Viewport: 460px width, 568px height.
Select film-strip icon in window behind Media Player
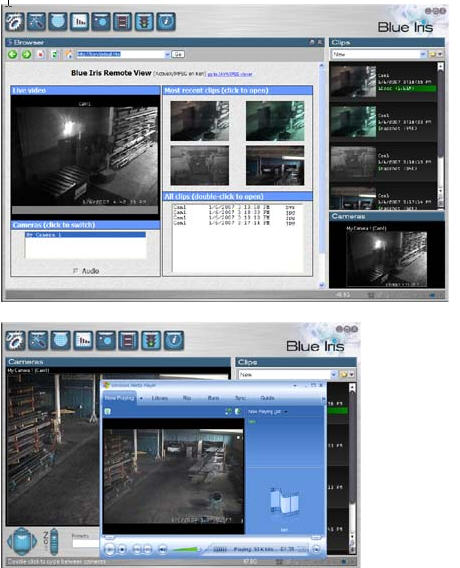click(x=128, y=341)
